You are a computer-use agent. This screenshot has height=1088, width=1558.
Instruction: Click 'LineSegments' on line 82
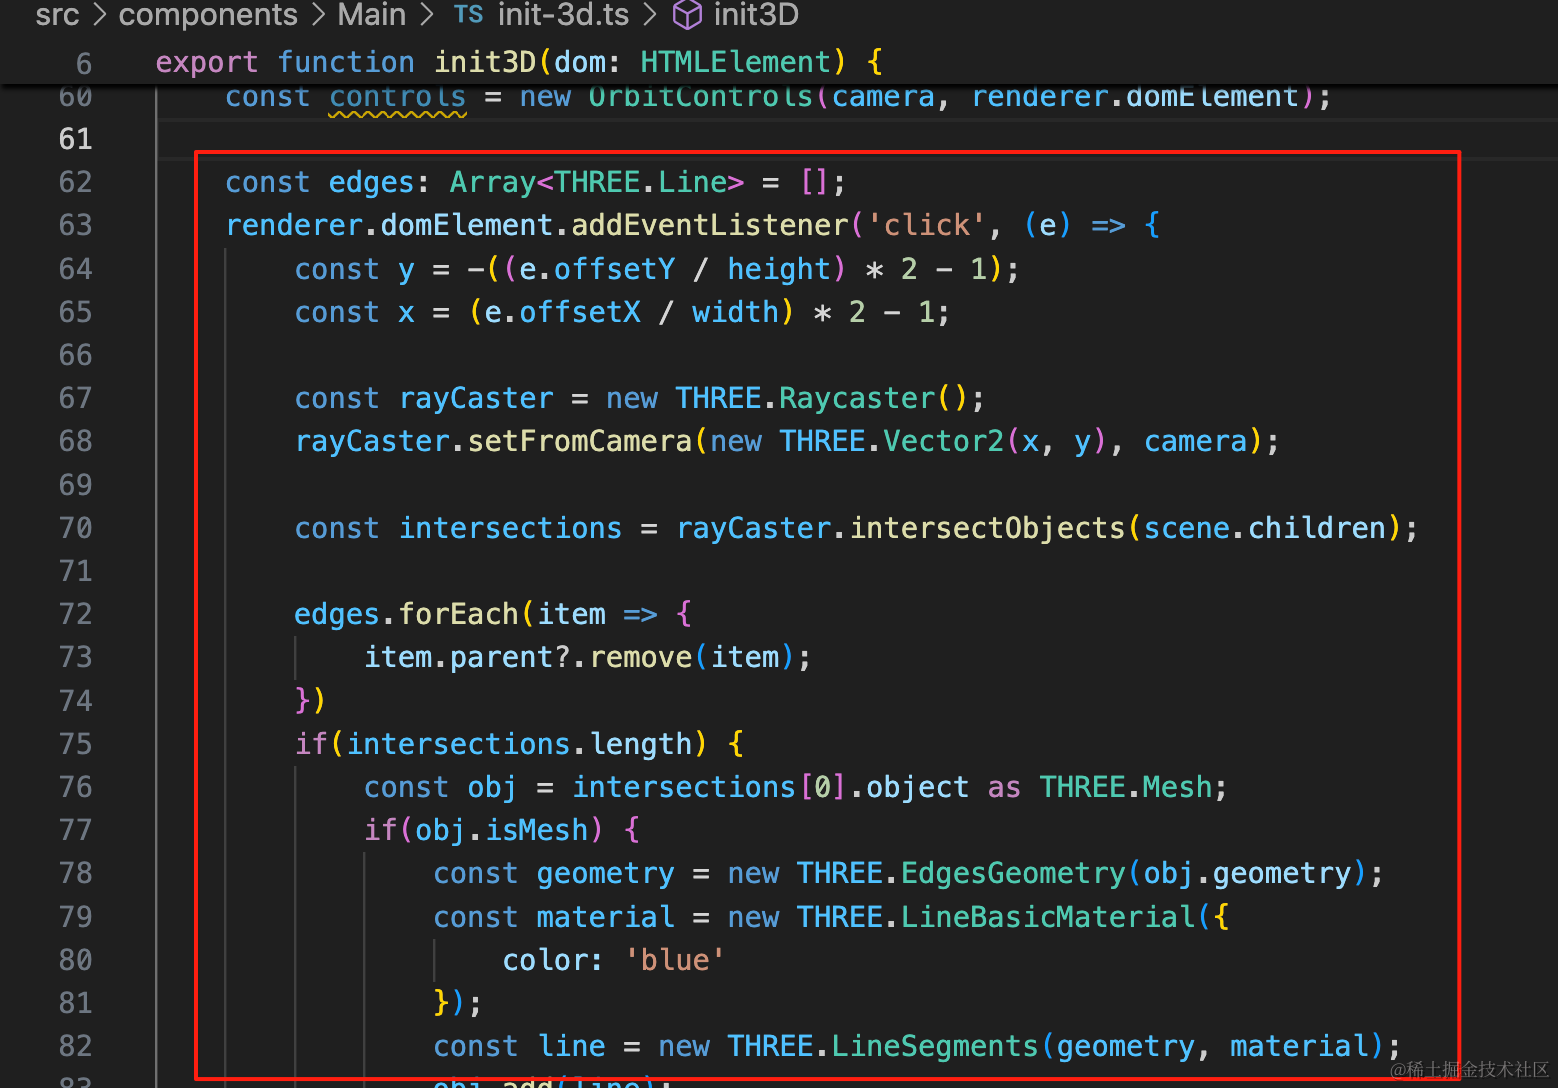[935, 1046]
